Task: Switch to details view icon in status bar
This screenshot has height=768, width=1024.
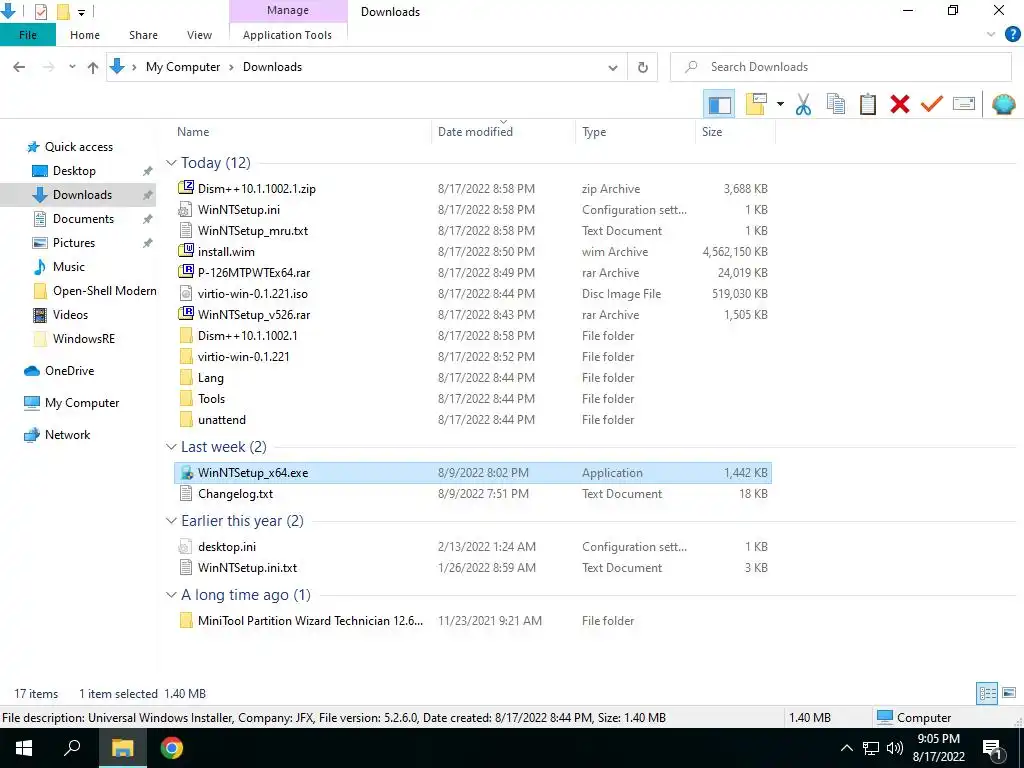Action: coord(987,694)
